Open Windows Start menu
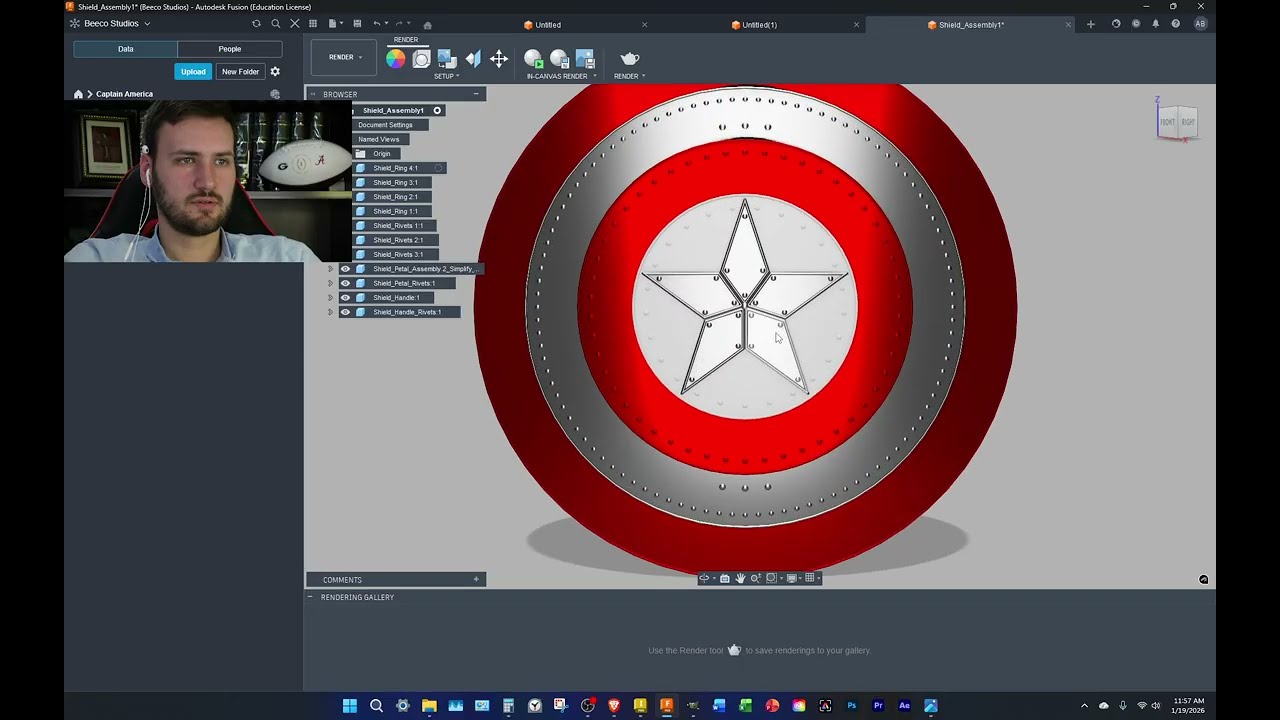This screenshot has height=720, width=1280. coord(350,706)
